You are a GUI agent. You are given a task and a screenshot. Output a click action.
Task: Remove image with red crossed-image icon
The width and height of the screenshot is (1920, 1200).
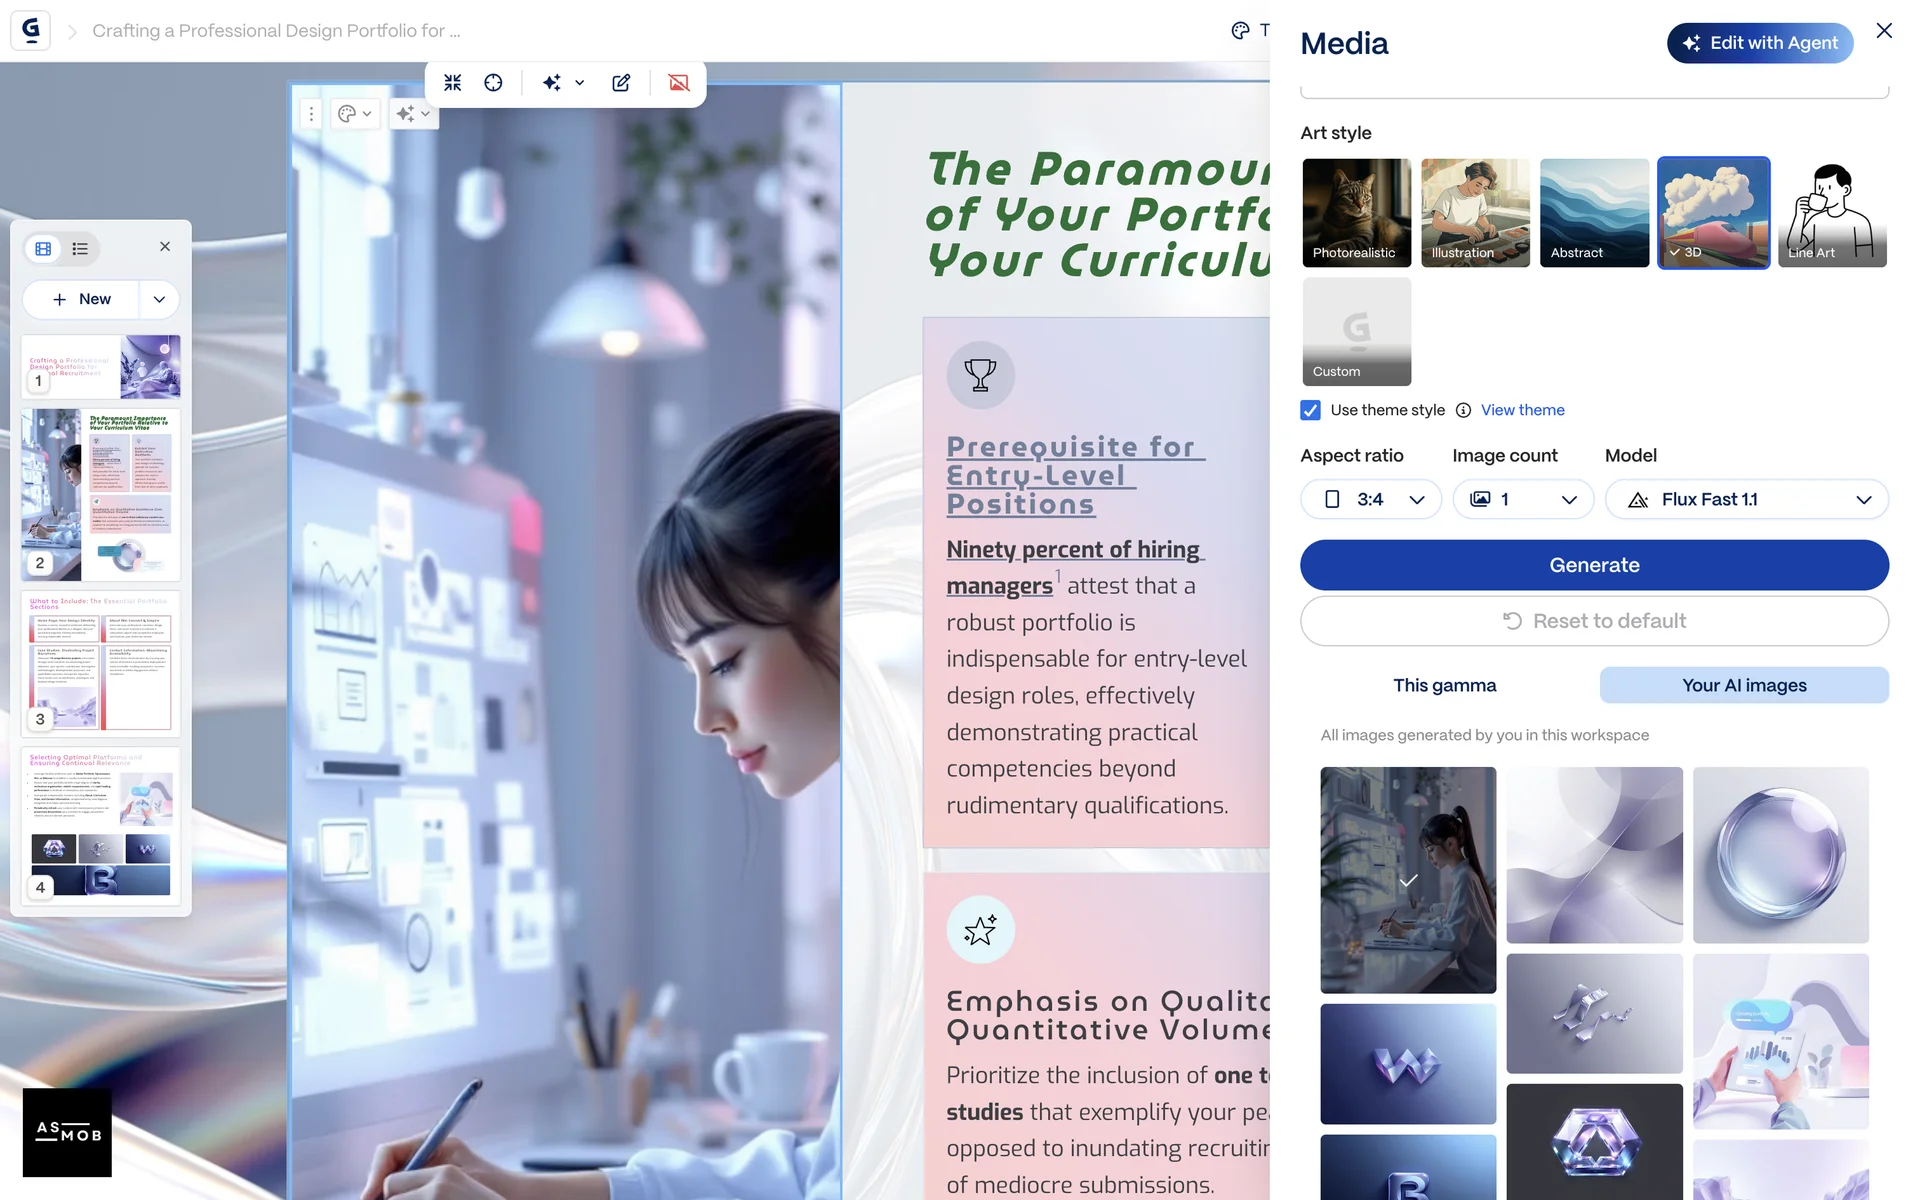(x=679, y=83)
